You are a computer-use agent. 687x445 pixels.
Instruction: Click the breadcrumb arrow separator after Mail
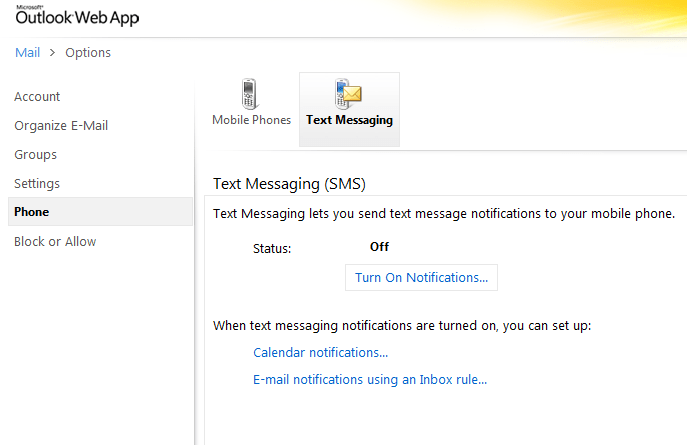pos(52,52)
